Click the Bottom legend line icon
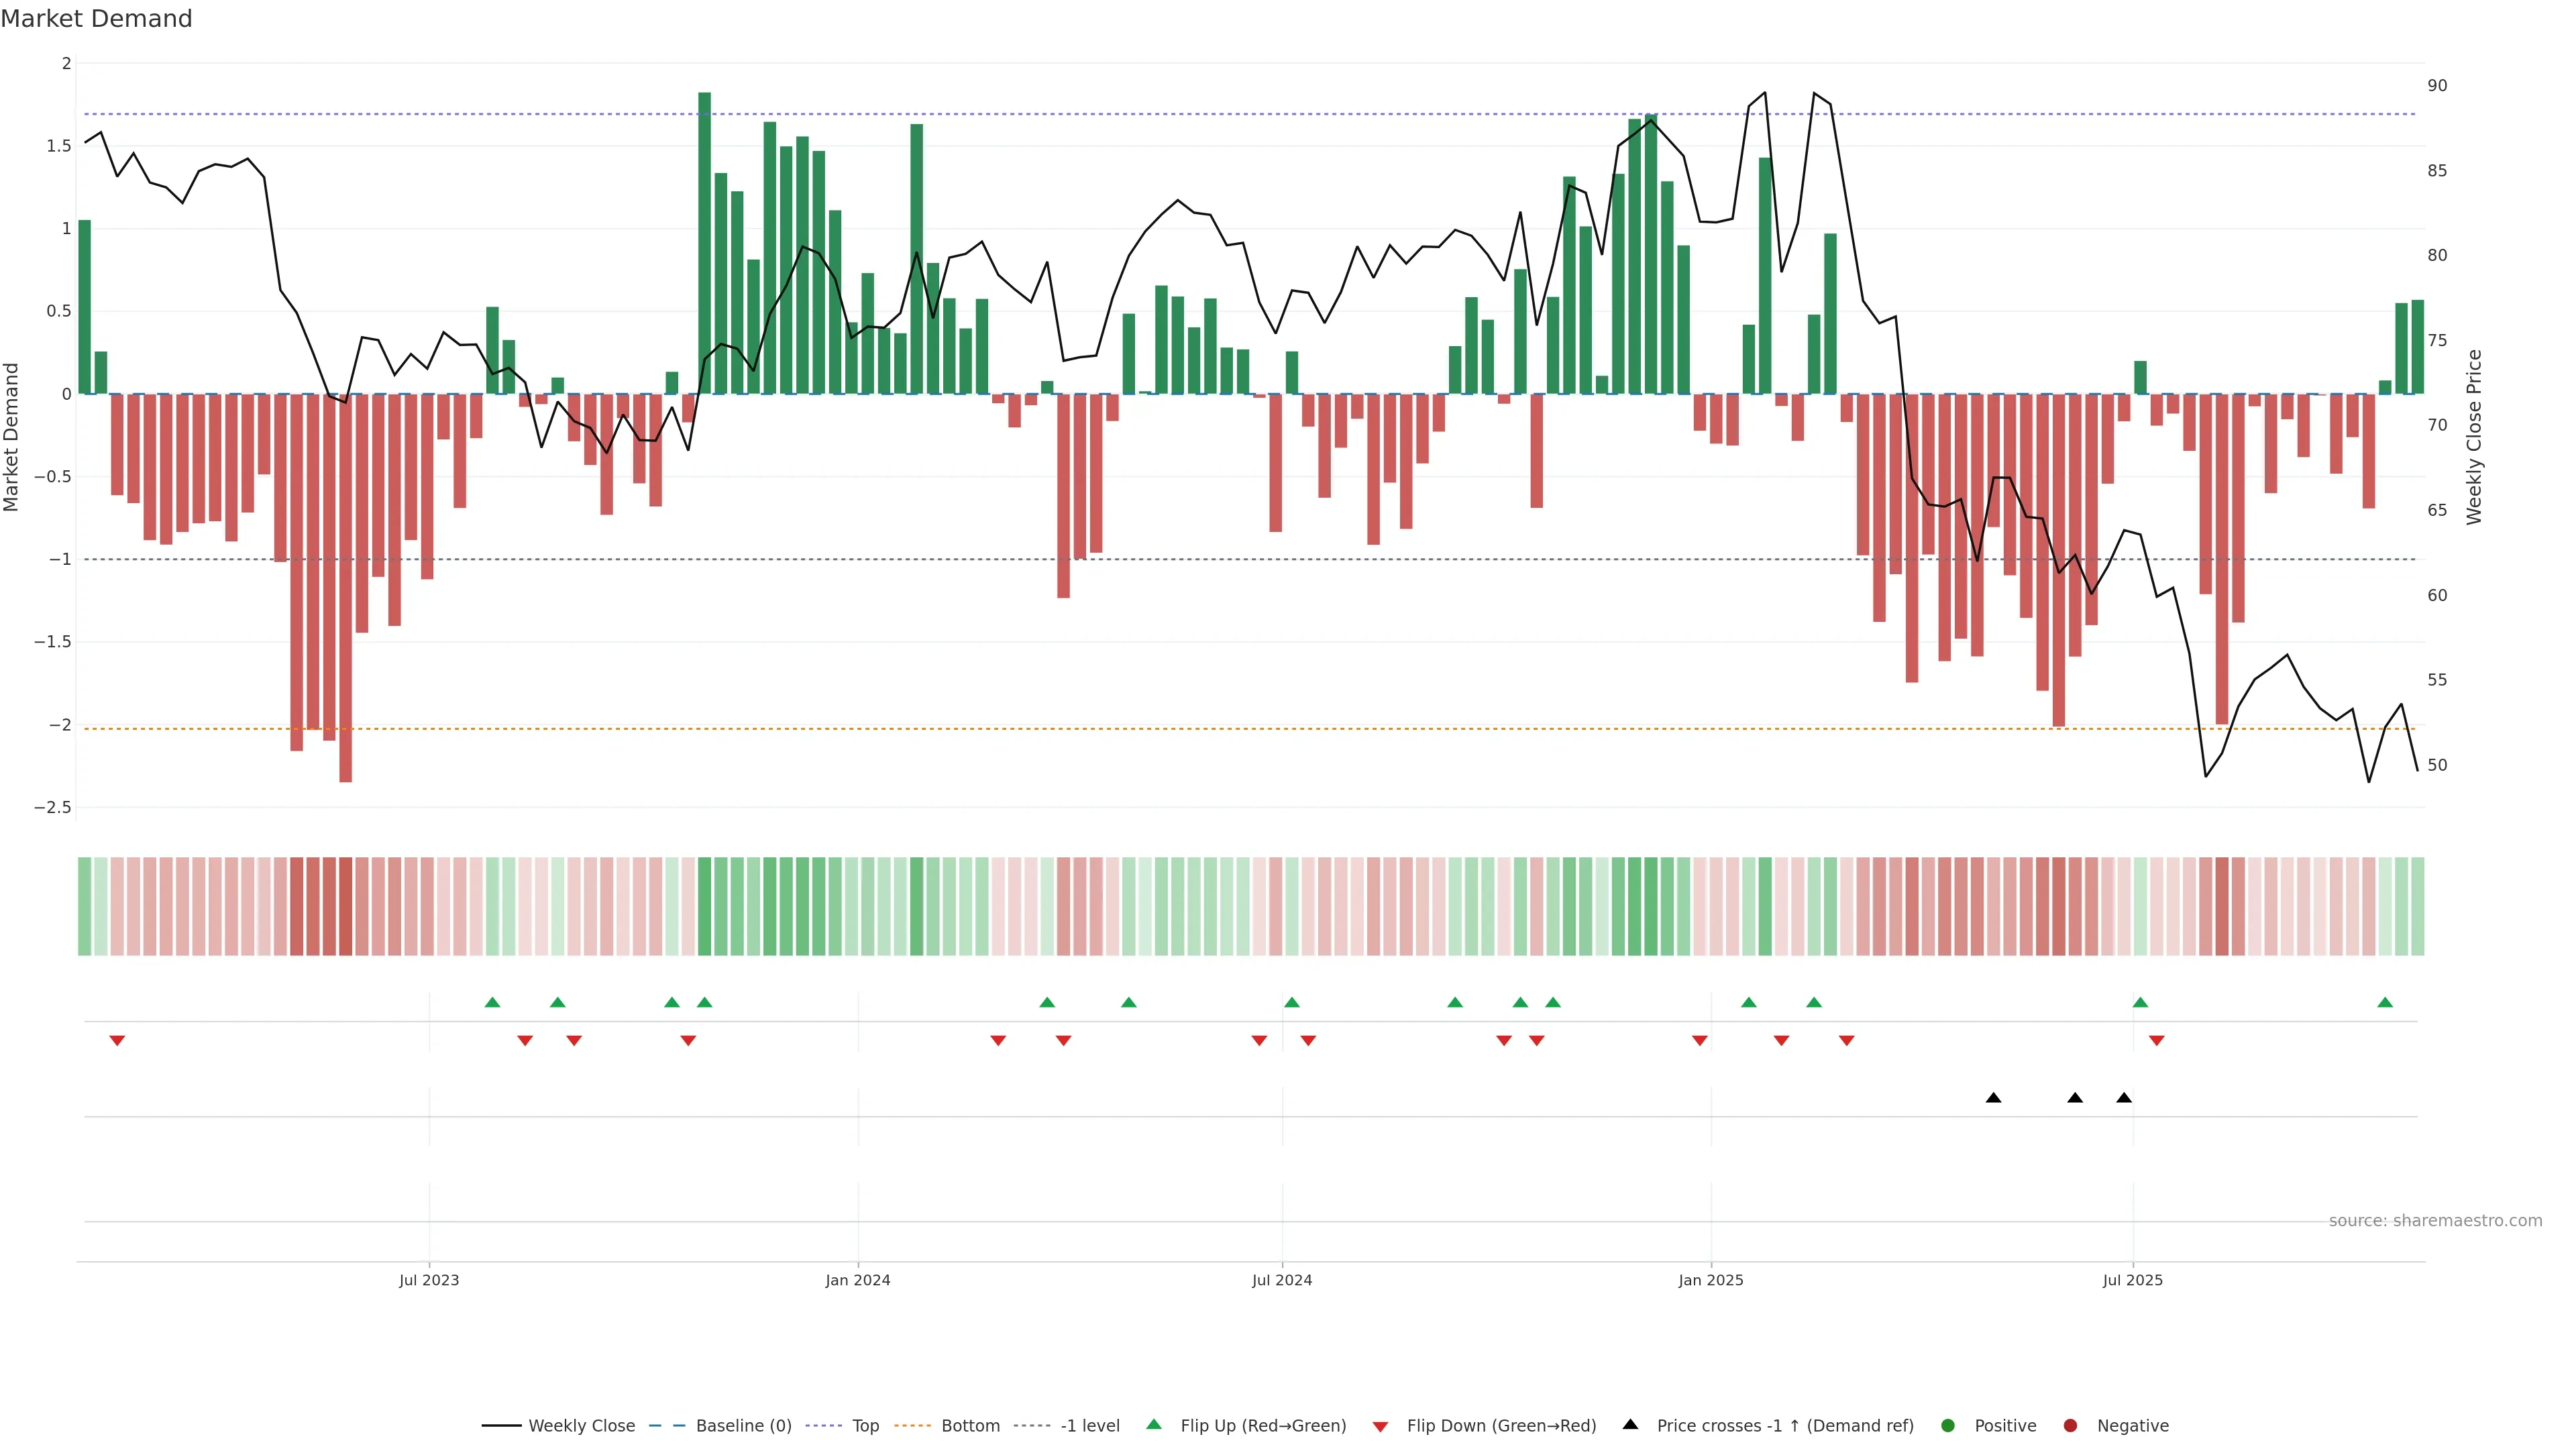2576x1449 pixels. (912, 1425)
